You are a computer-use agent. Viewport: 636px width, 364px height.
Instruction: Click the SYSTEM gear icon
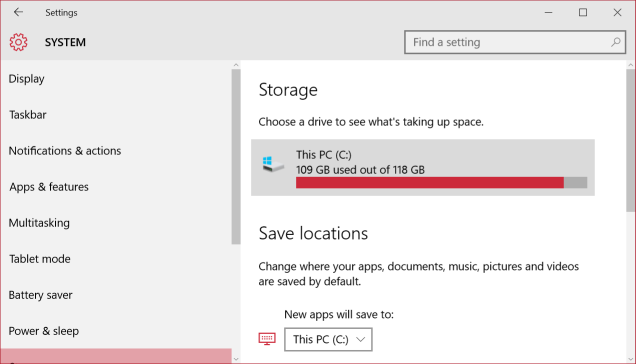click(x=18, y=42)
